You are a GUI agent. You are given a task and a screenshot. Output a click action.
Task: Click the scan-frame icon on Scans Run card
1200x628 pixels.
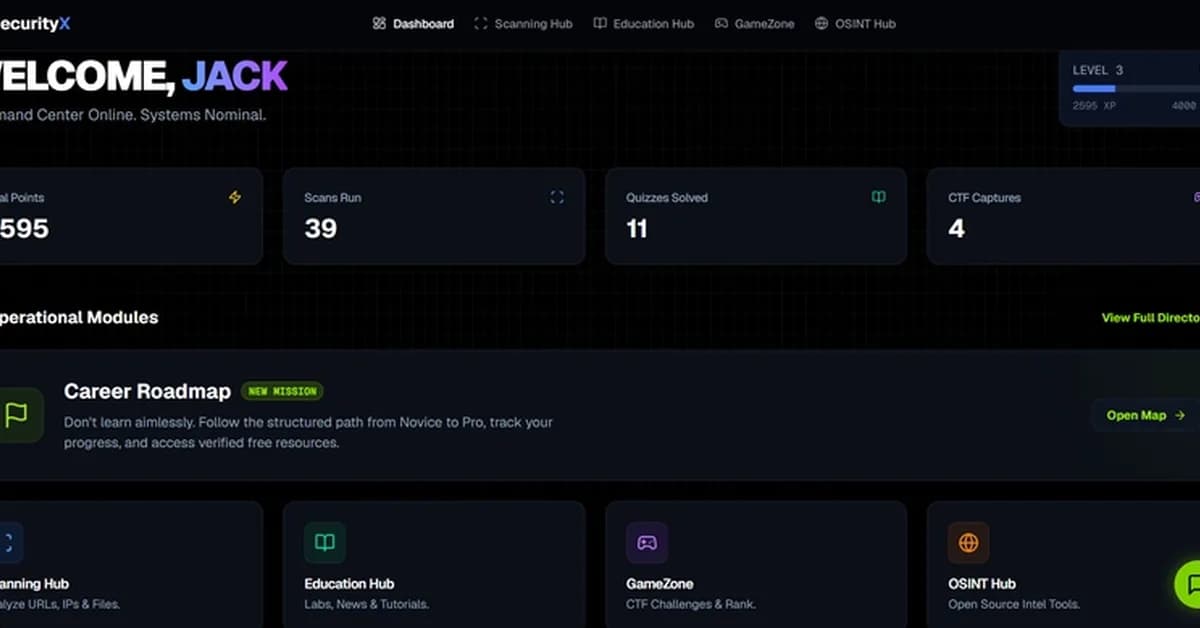tap(557, 198)
